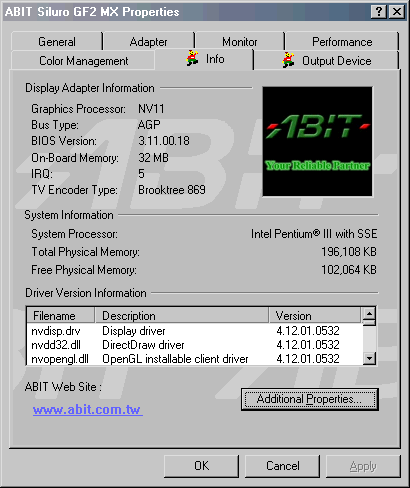Close the properties dialog with X
410x488 pixels.
[x=397, y=12]
